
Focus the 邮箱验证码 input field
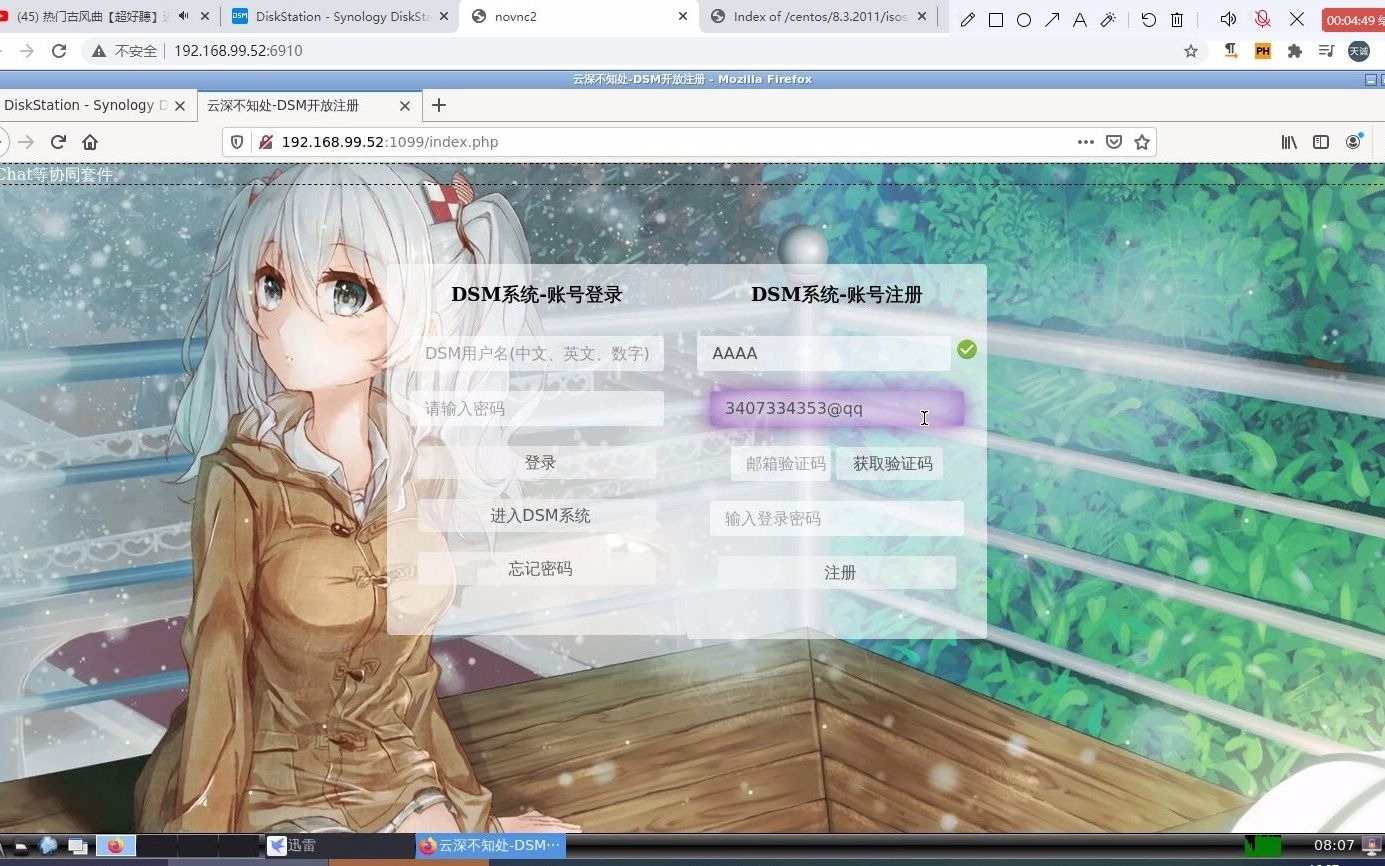(781, 463)
